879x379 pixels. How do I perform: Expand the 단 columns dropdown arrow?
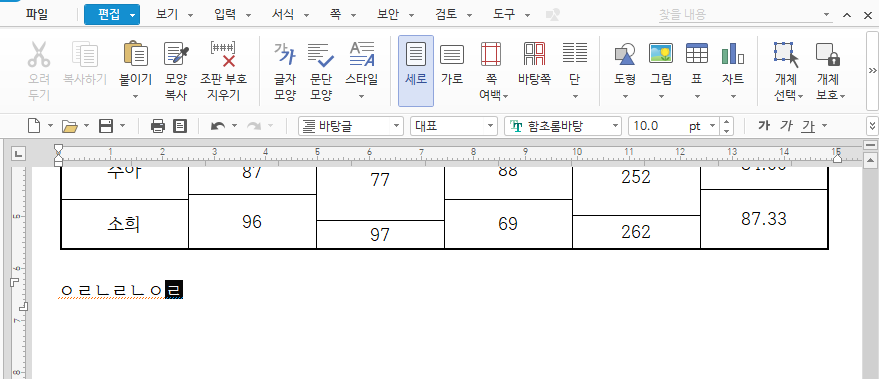pos(575,96)
